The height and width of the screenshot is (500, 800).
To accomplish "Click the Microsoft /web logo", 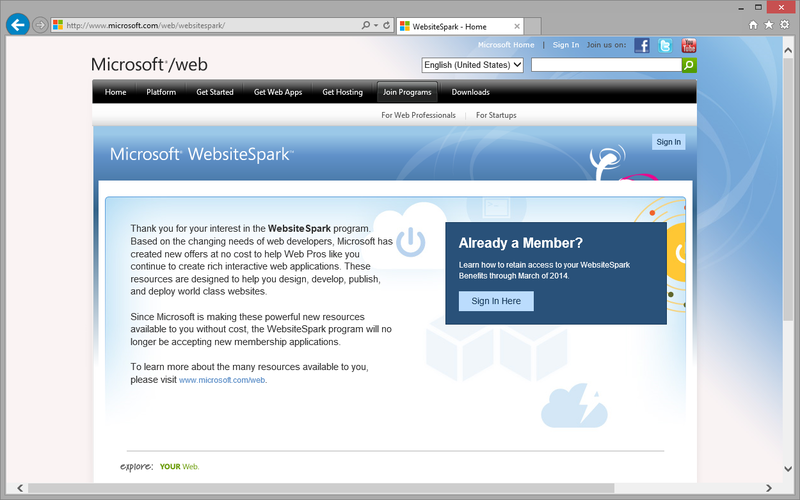I will 149,65.
